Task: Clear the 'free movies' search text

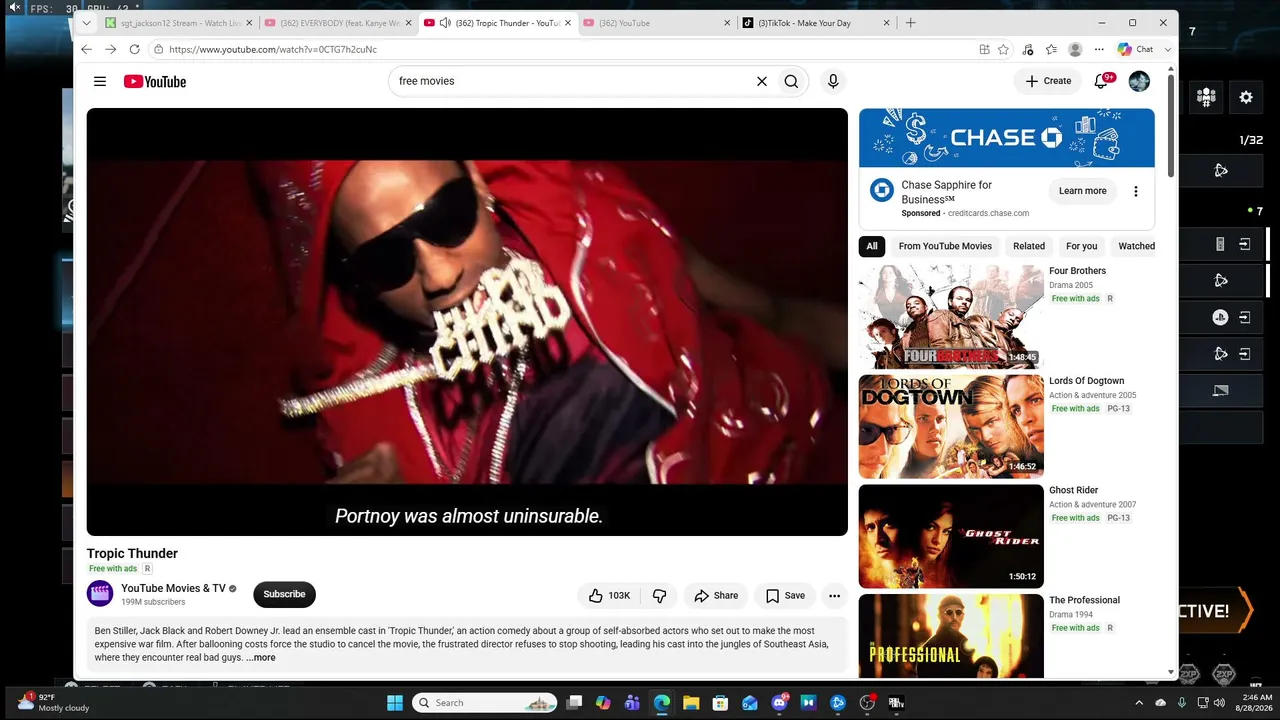Action: [761, 81]
